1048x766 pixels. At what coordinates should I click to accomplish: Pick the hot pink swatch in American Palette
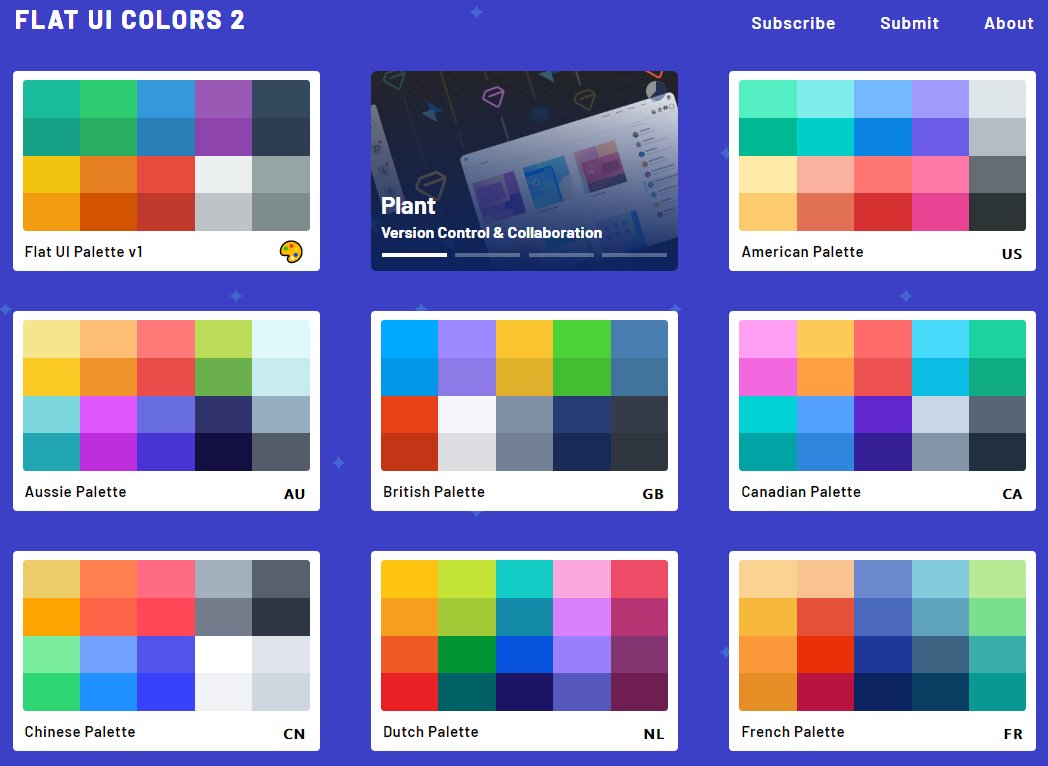pos(940,212)
